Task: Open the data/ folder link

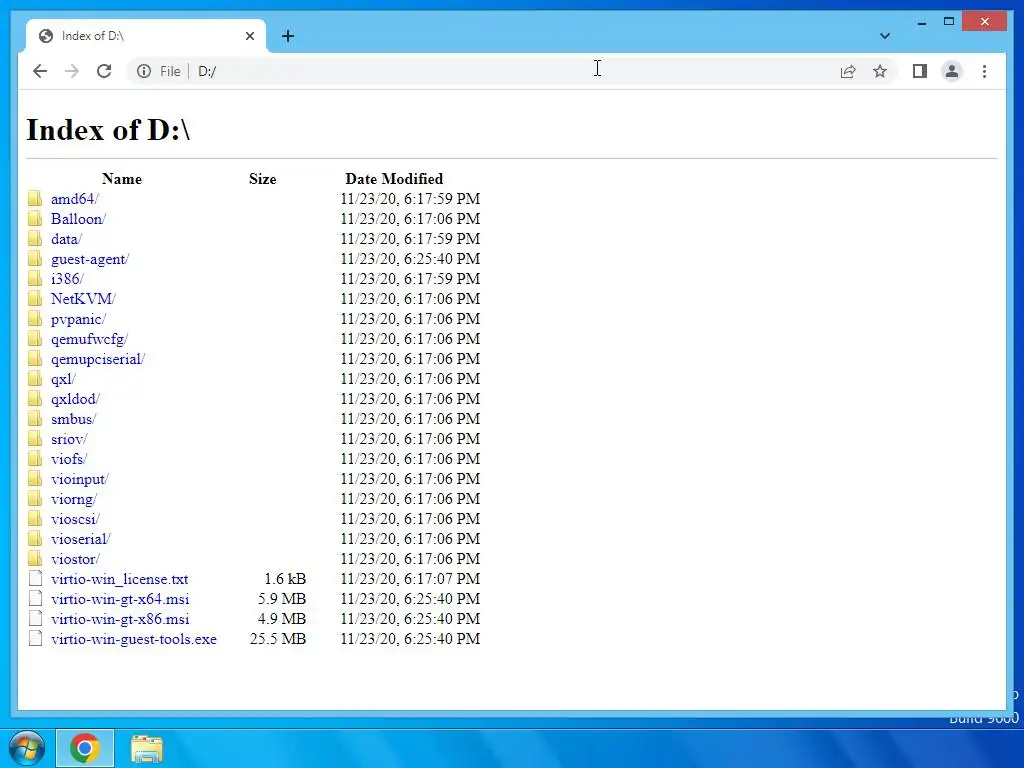Action: pyautogui.click(x=67, y=239)
